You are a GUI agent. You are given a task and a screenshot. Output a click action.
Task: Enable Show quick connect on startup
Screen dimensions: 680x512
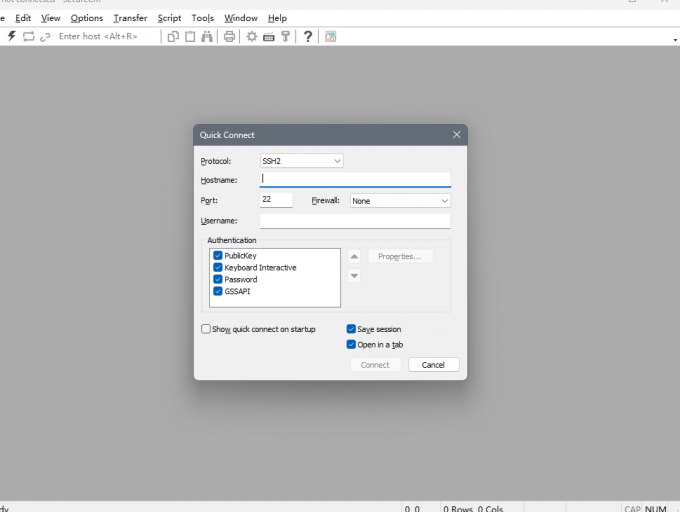206,329
